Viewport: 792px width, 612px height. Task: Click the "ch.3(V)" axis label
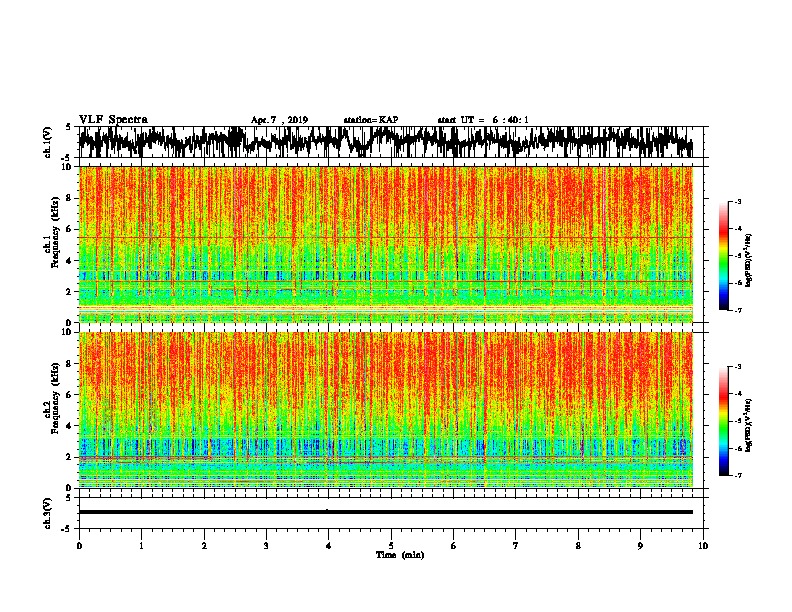pos(48,513)
